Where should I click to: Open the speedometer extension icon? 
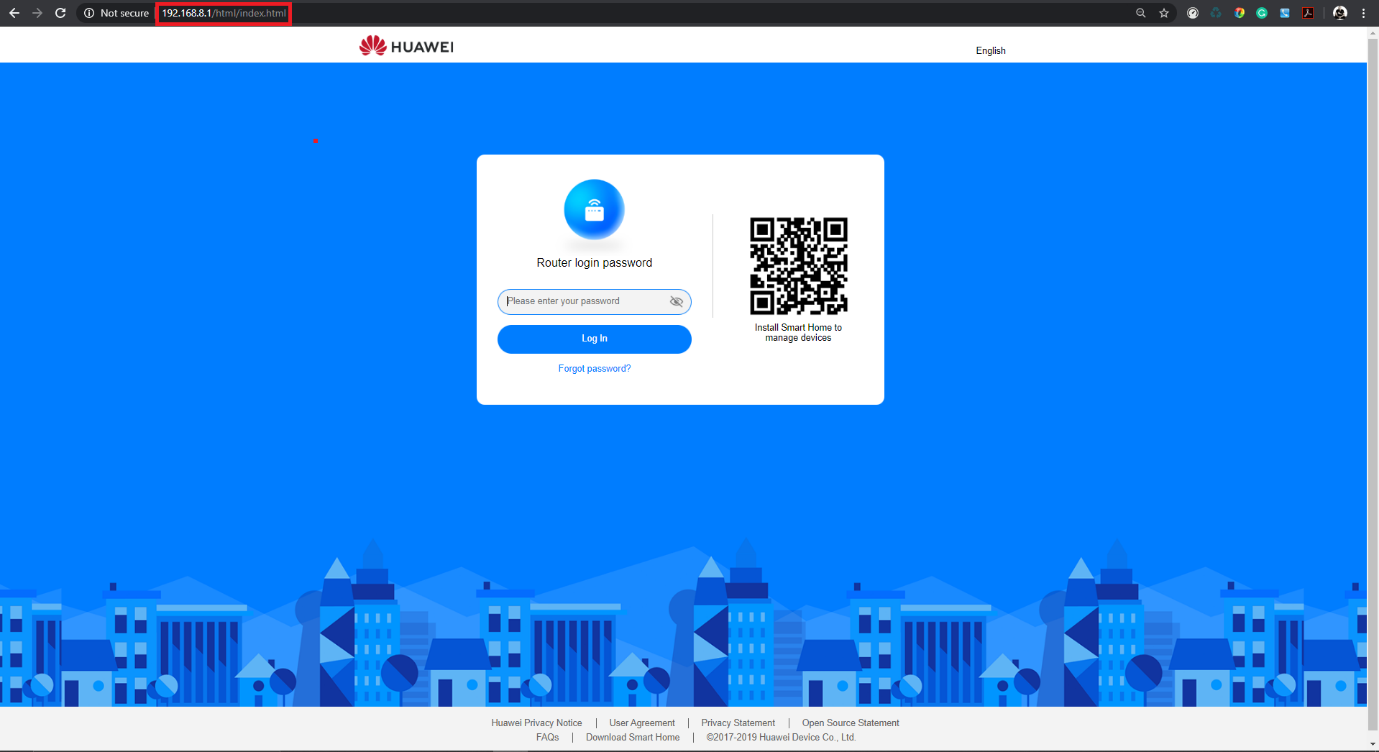(1193, 13)
